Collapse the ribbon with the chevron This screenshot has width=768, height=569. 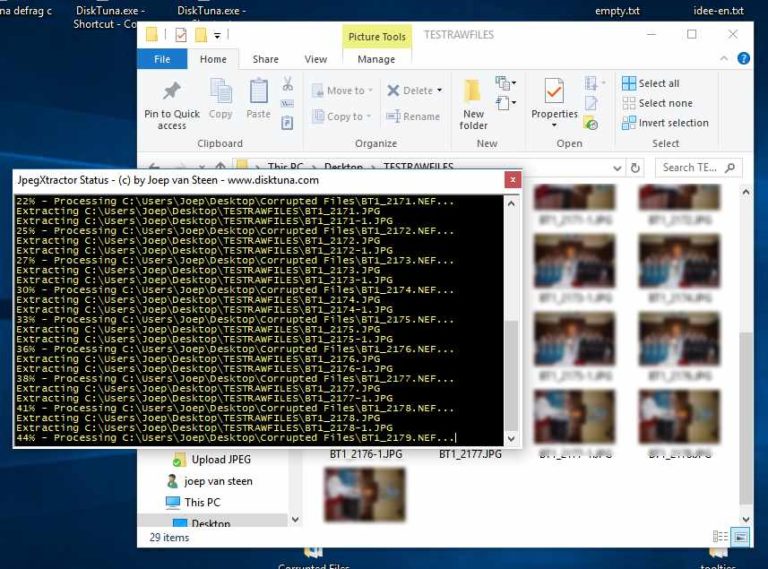(723, 59)
